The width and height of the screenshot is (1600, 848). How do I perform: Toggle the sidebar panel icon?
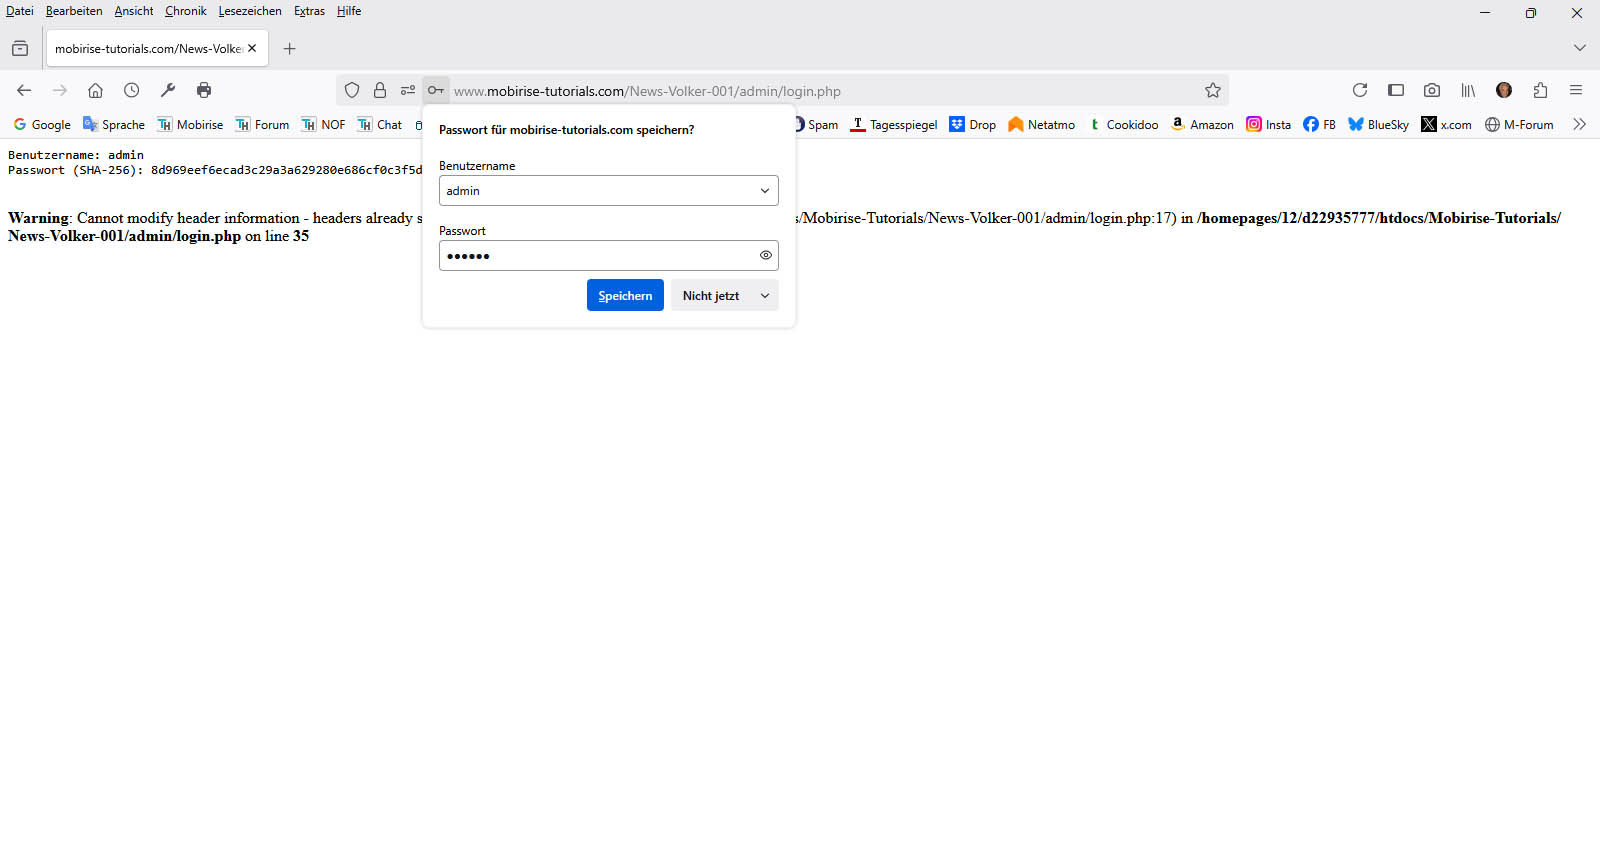point(1396,90)
